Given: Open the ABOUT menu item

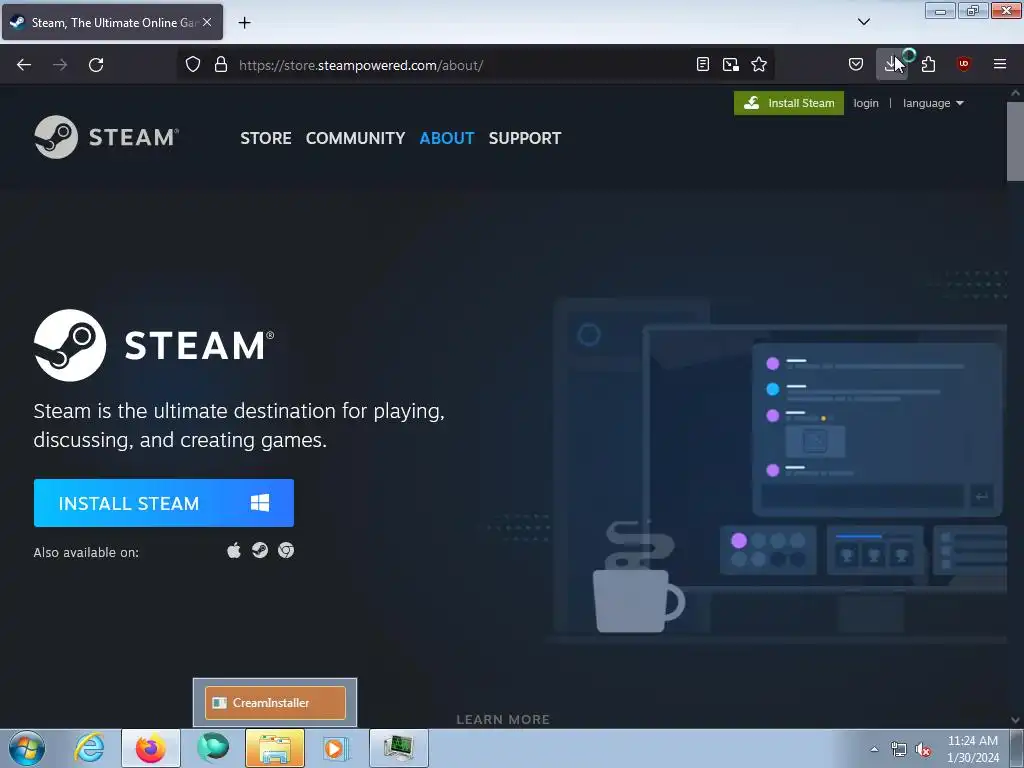Looking at the screenshot, I should coord(447,138).
